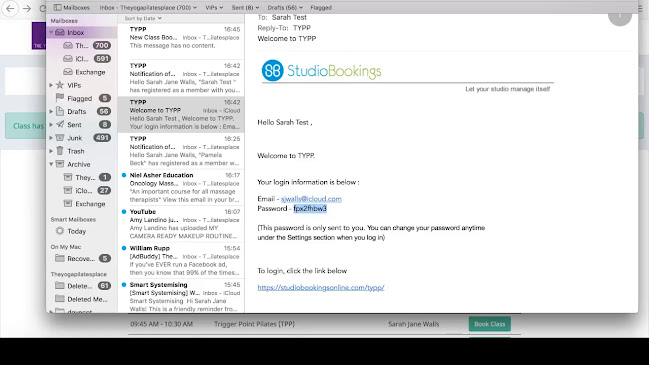Open the TYPP New Class Boo... message at 16:45
This screenshot has width=649, height=365.
pyautogui.click(x=181, y=40)
